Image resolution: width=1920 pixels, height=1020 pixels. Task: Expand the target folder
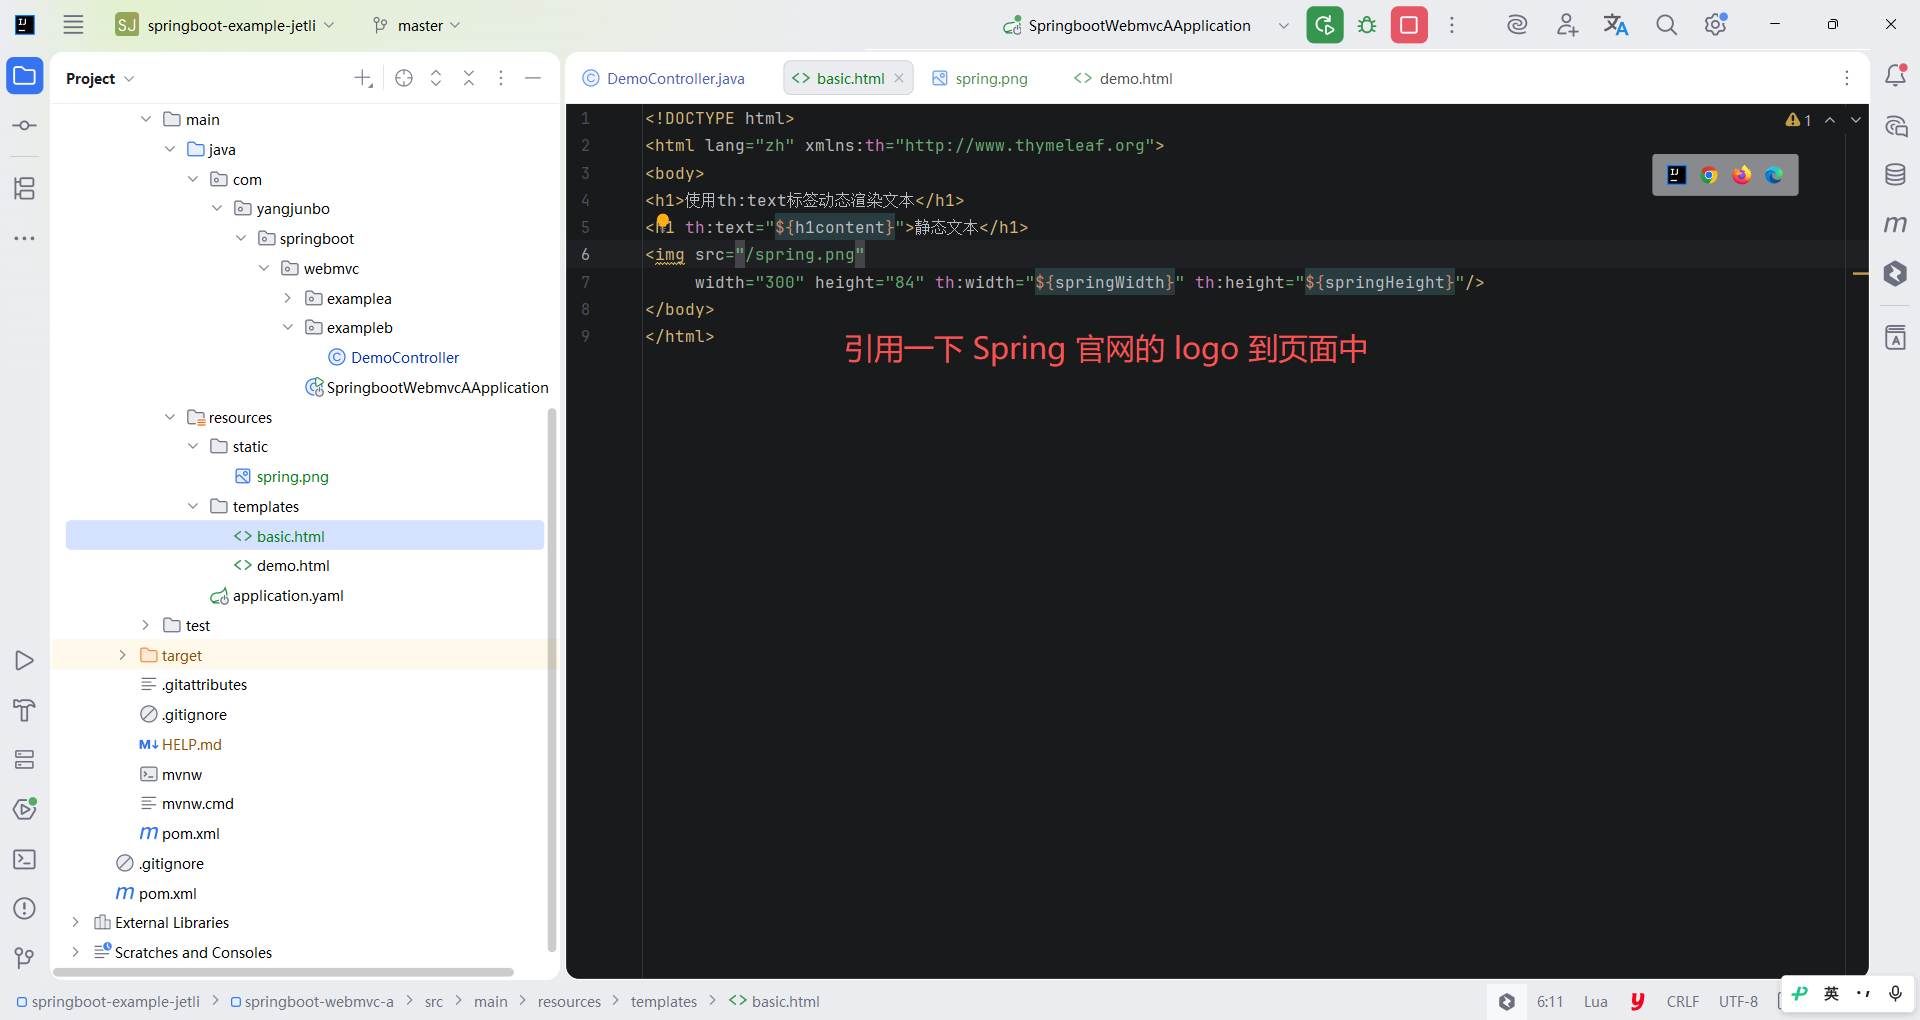(x=122, y=655)
